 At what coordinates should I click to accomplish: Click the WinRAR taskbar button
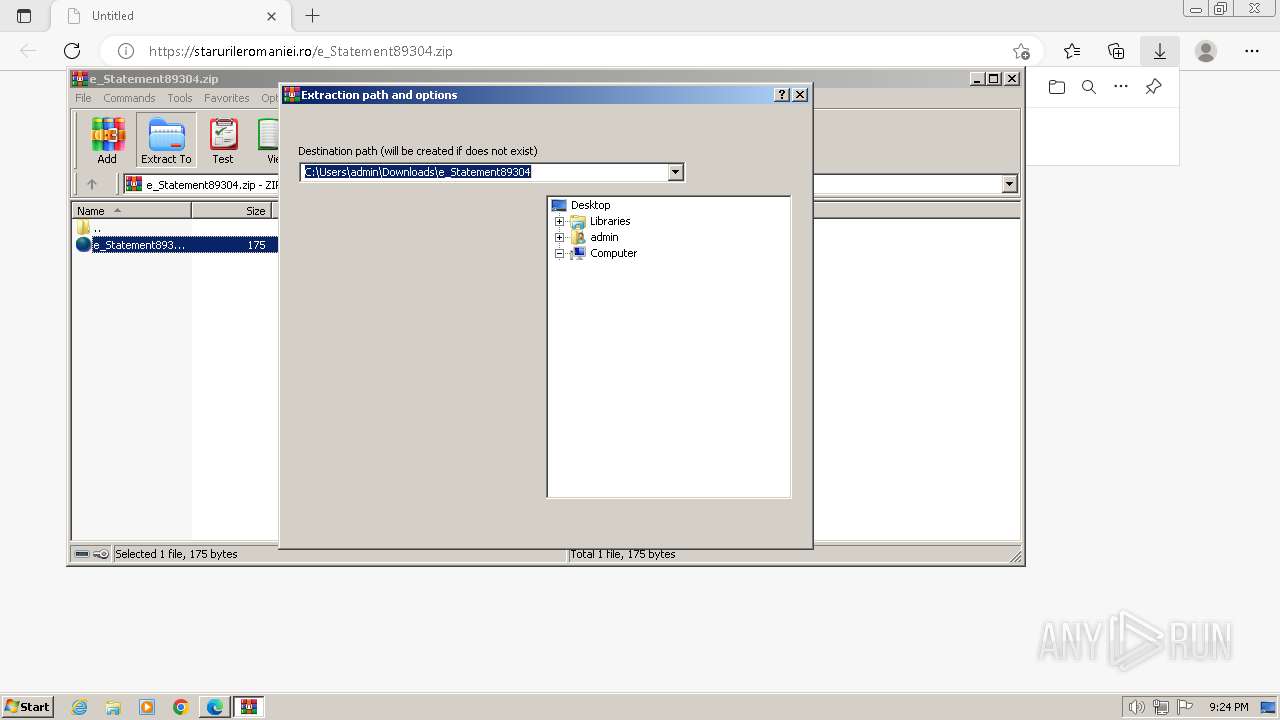coord(249,707)
